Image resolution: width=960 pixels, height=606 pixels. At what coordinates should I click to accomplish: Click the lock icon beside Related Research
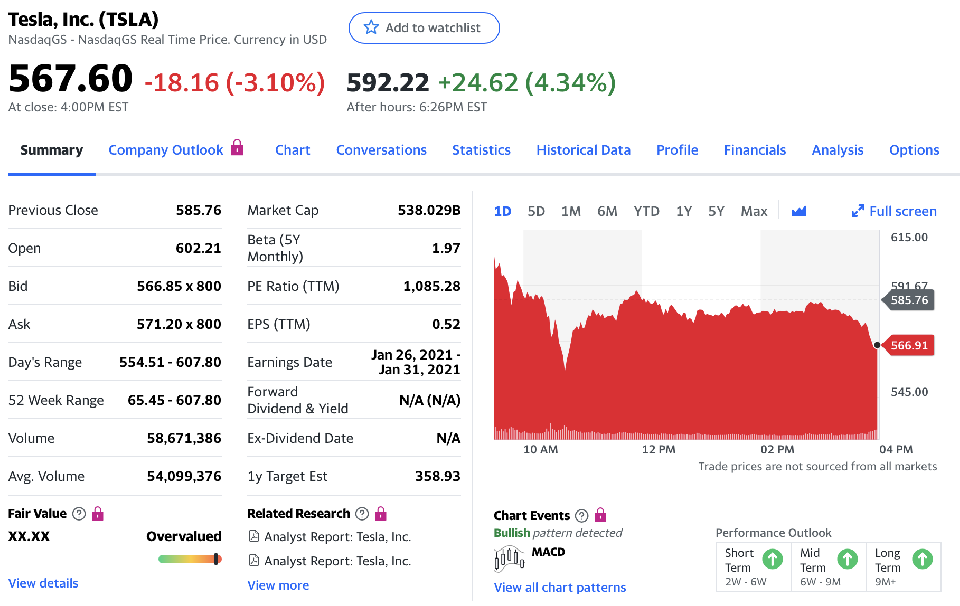pos(380,514)
